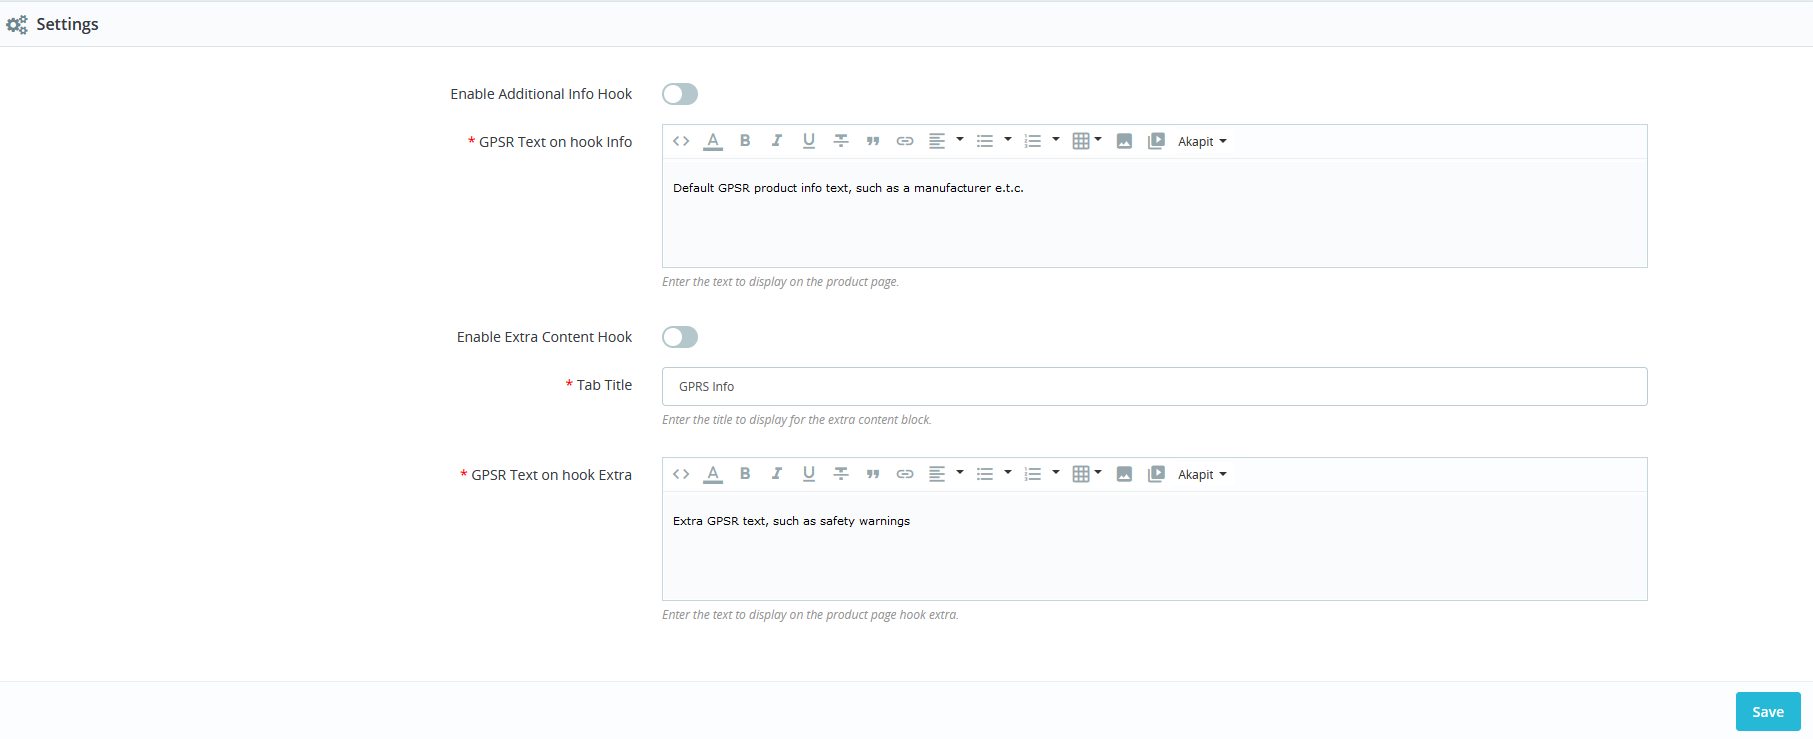Focus the Tab Title input field
1813x739 pixels.
1154,386
